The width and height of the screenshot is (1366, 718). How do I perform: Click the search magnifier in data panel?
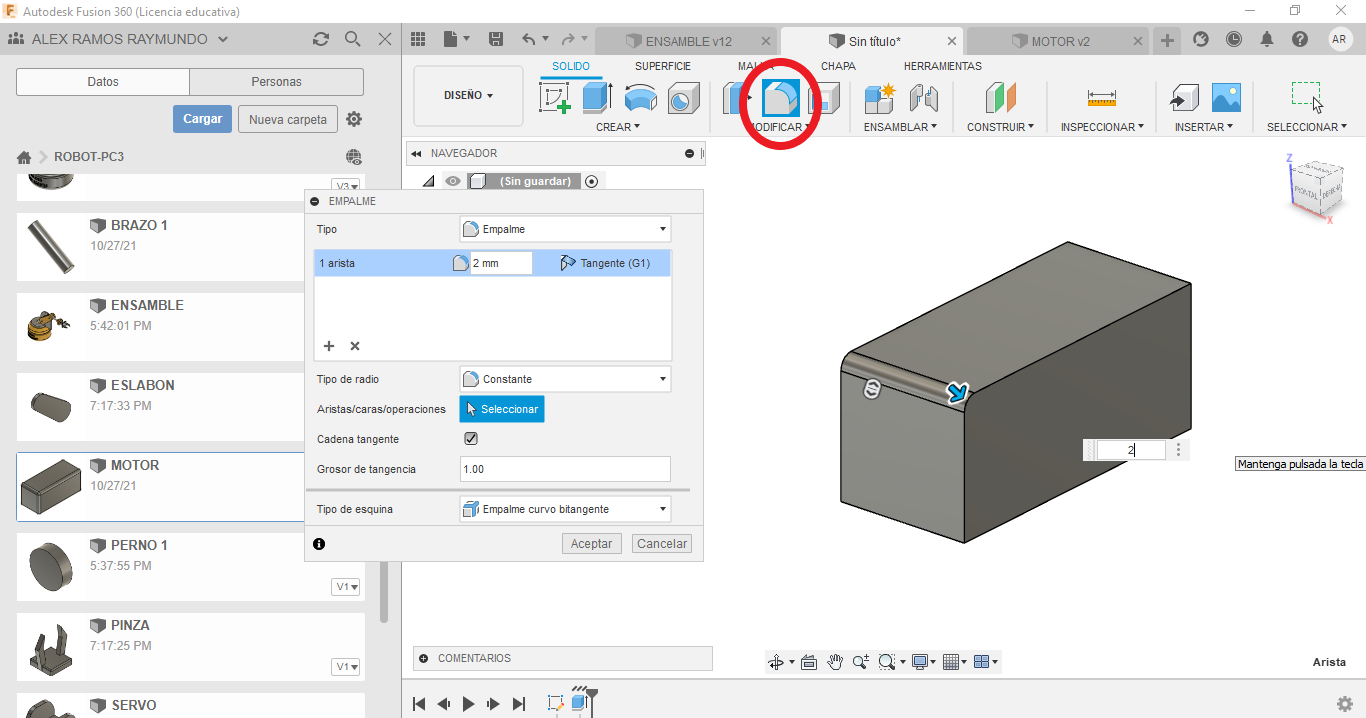tap(352, 39)
